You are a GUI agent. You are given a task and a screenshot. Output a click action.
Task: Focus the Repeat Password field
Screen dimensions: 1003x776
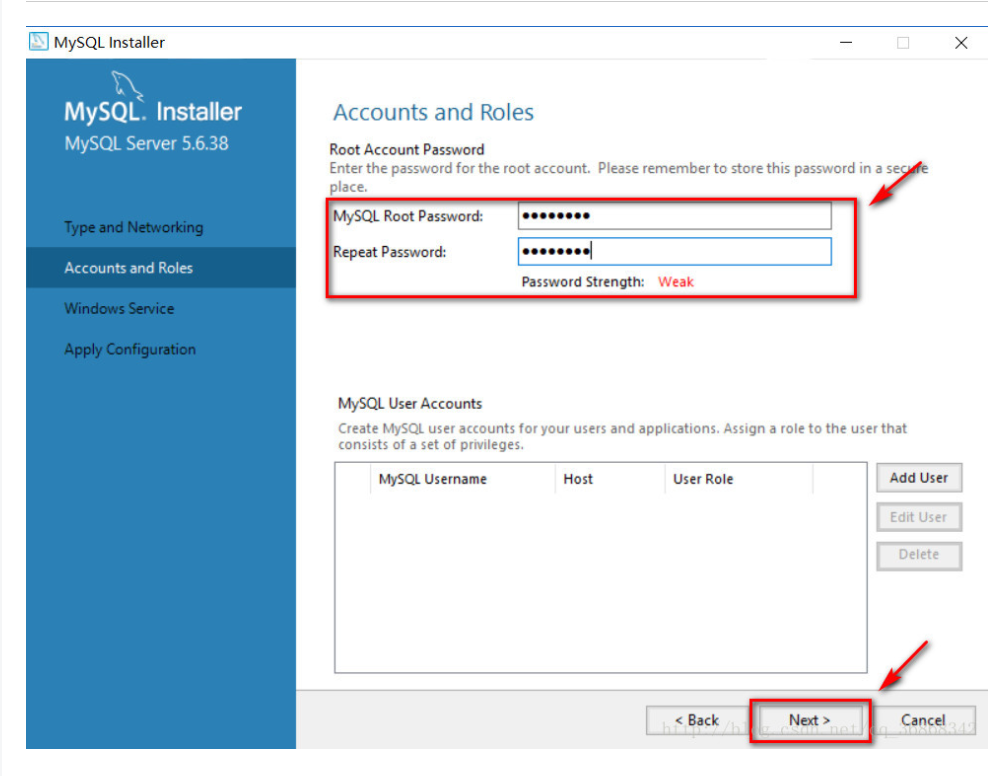(674, 251)
